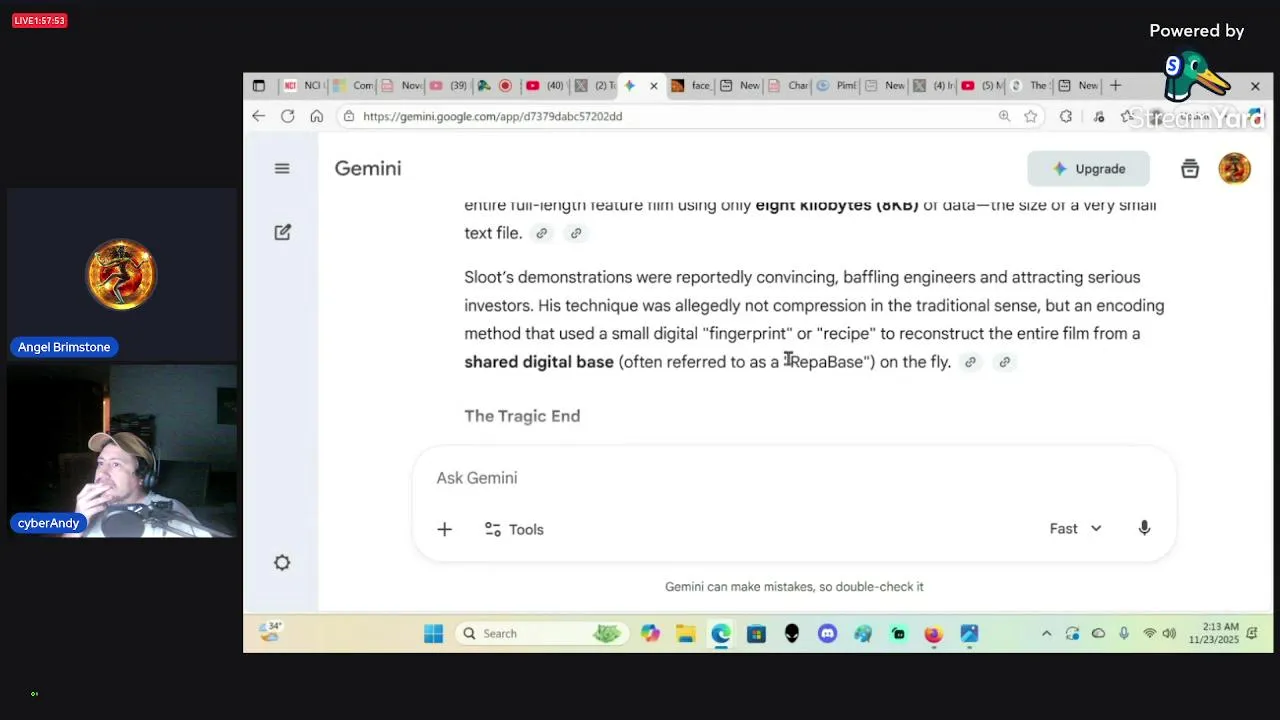Open the Wi-Fi network icon in the tray
1280x720 pixels.
coord(1149,633)
